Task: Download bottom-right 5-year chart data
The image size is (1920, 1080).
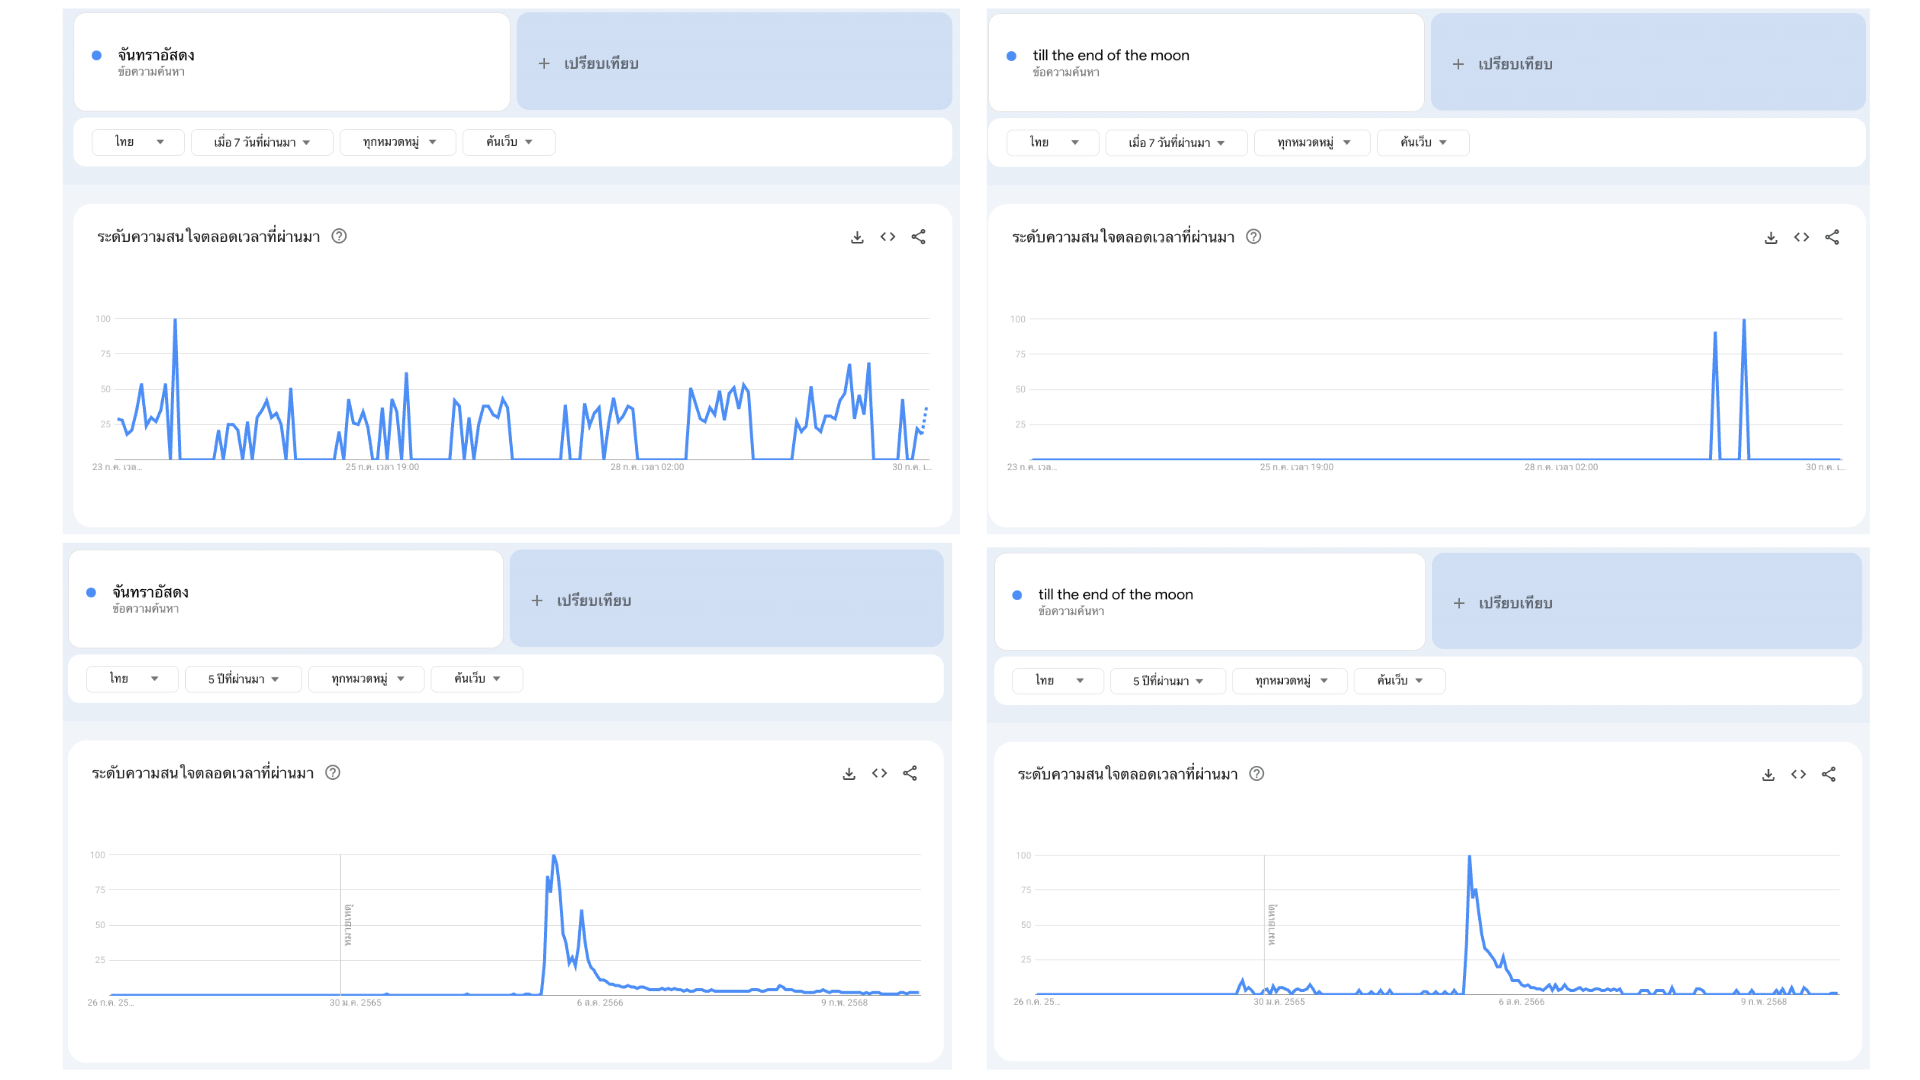Action: click(1768, 775)
